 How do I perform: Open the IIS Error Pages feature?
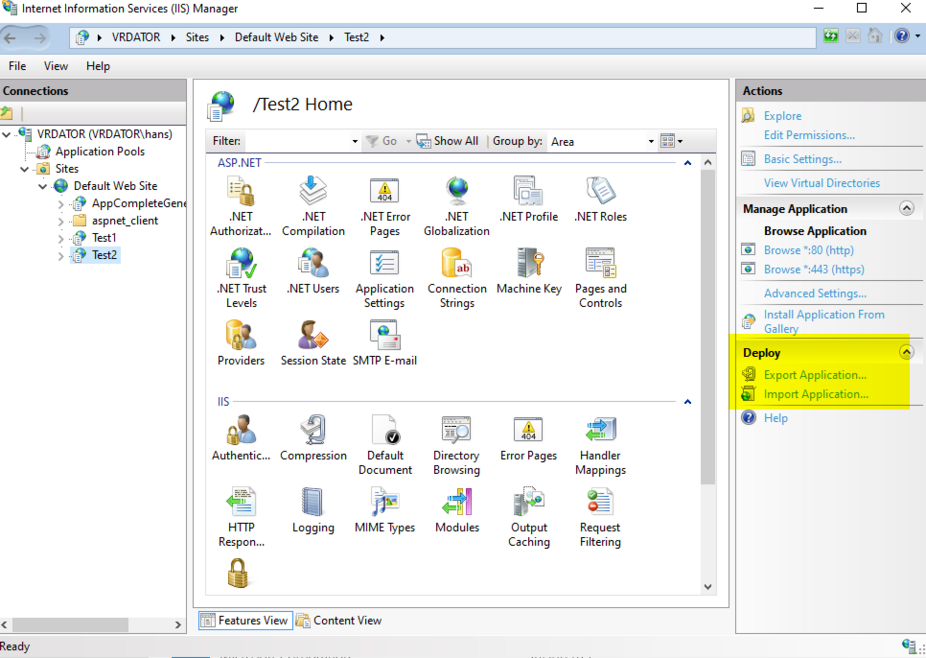click(x=529, y=438)
